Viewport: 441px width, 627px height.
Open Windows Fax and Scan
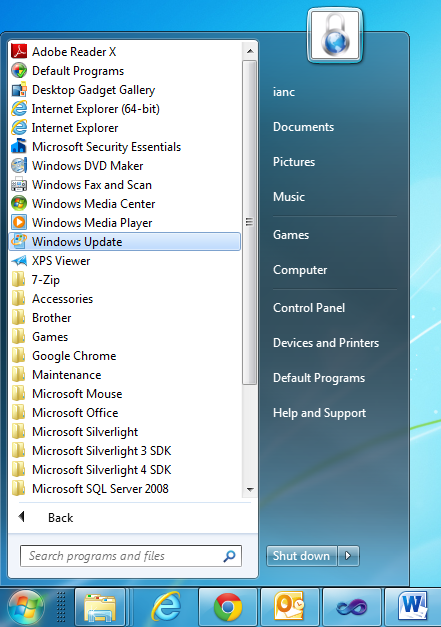(x=125, y=185)
